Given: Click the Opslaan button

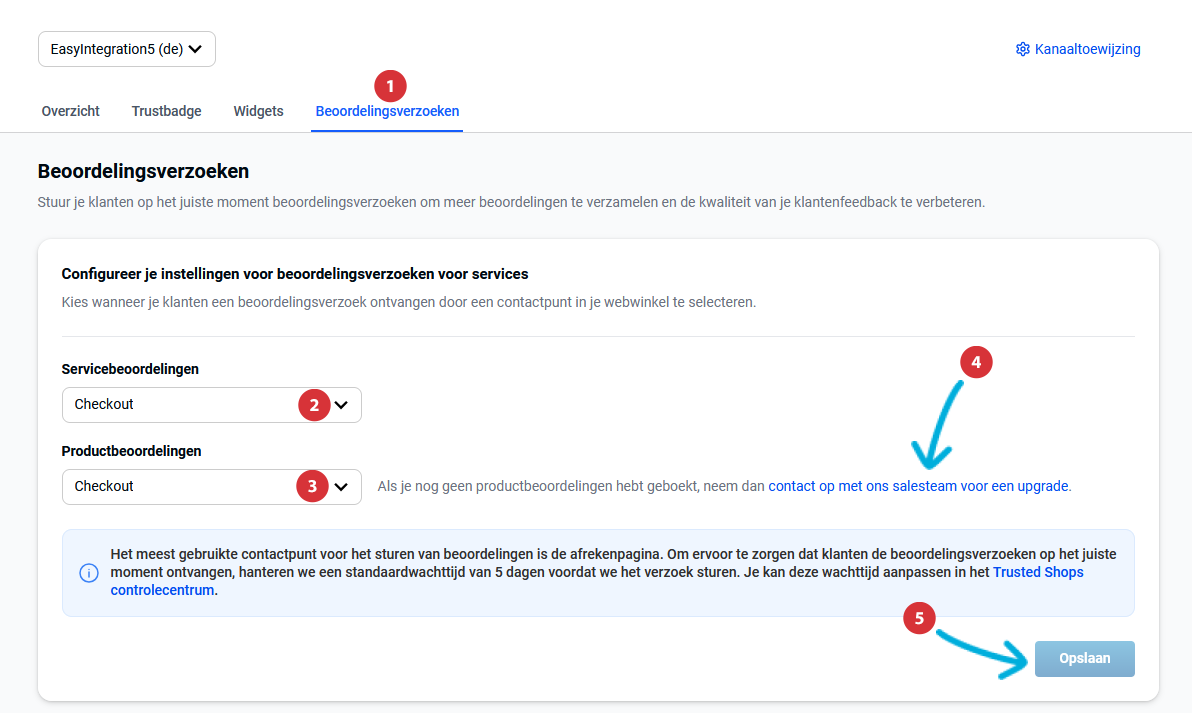Looking at the screenshot, I should pyautogui.click(x=1084, y=658).
